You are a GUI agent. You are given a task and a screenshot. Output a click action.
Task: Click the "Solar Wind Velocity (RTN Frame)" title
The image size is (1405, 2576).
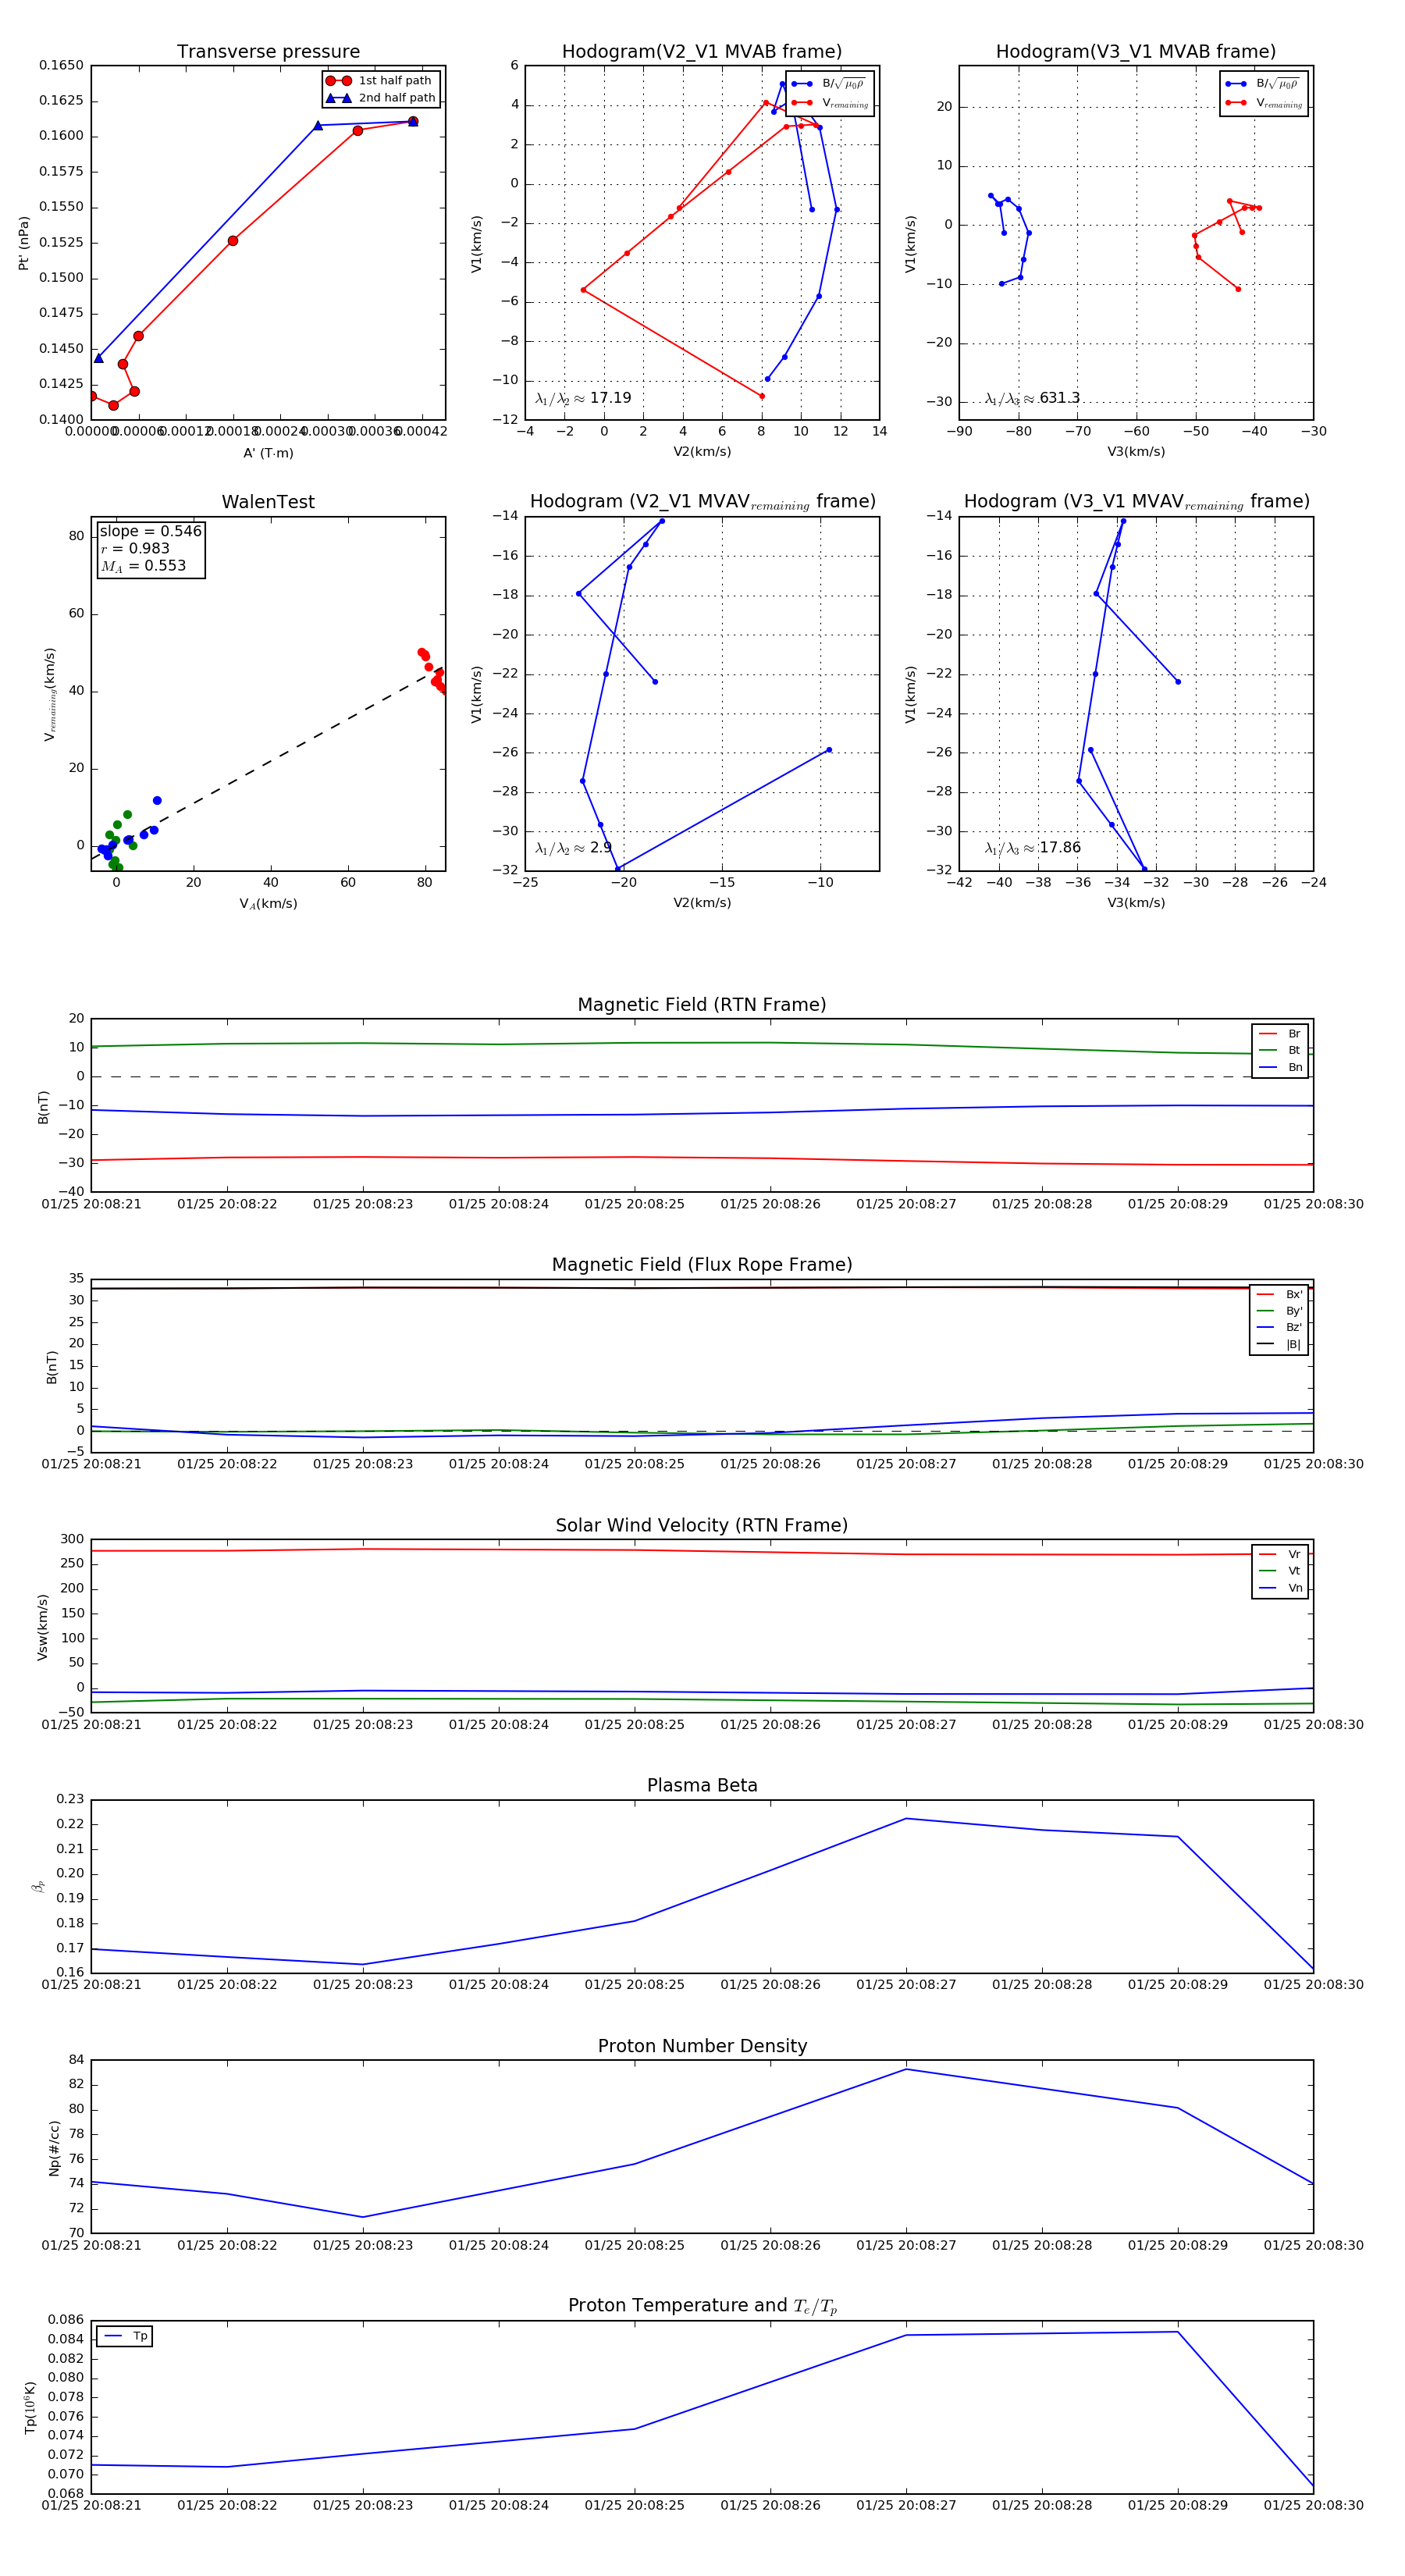coord(702,1525)
